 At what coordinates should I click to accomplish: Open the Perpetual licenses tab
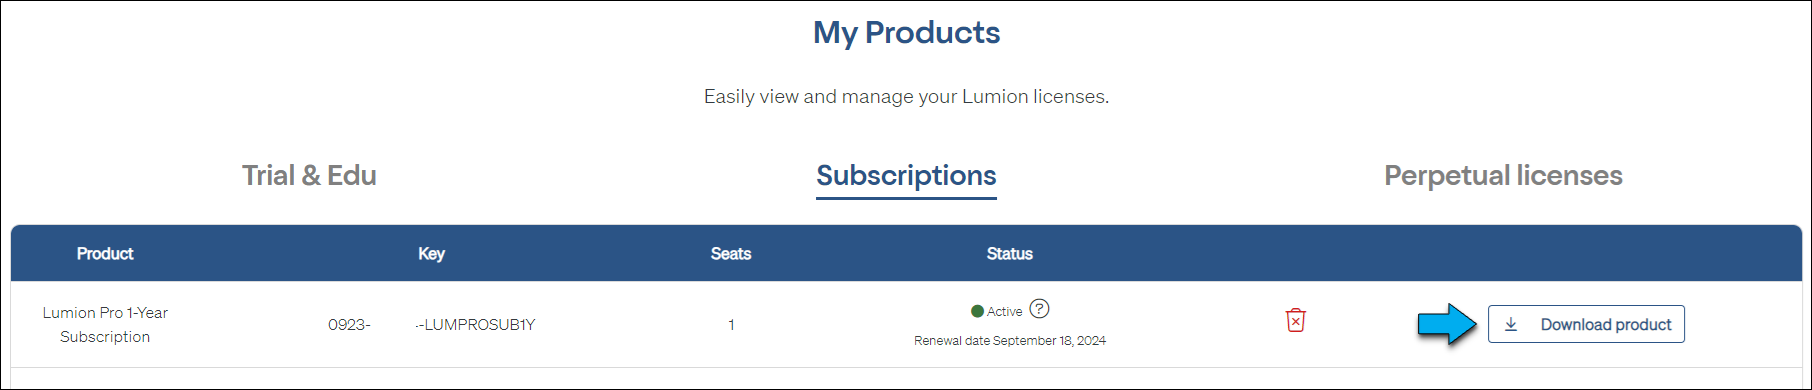click(1503, 176)
